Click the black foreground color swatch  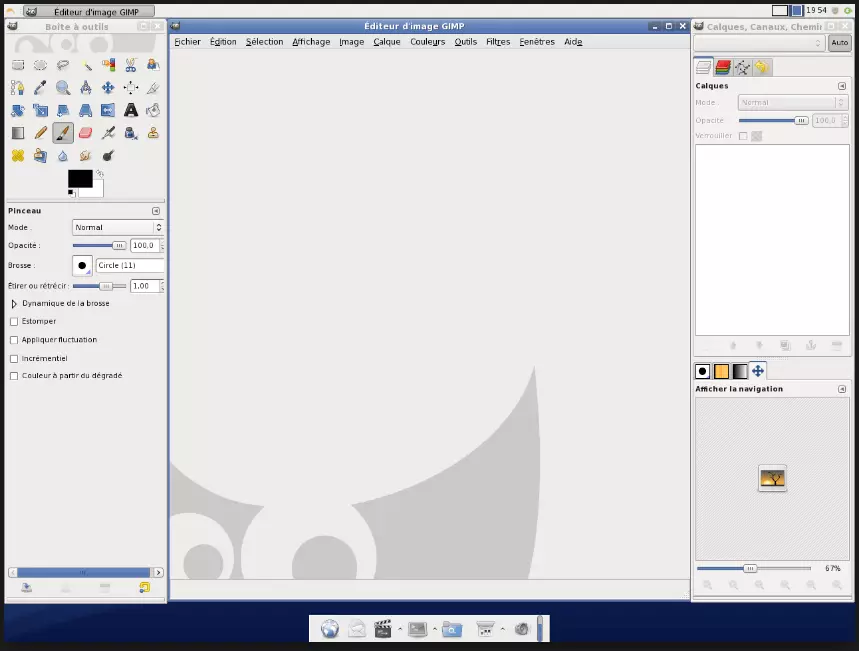tap(80, 179)
